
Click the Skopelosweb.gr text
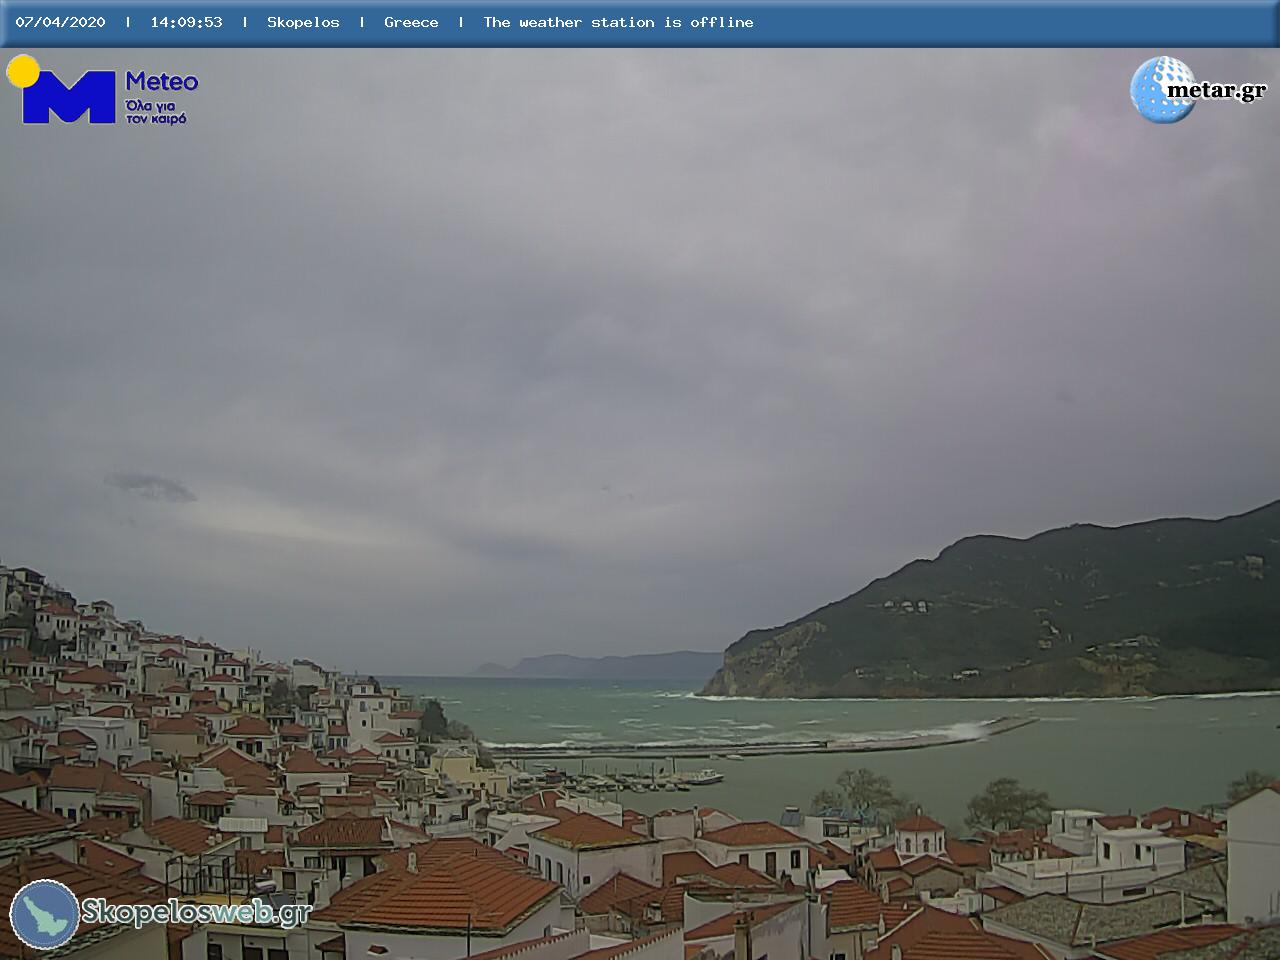click(196, 912)
